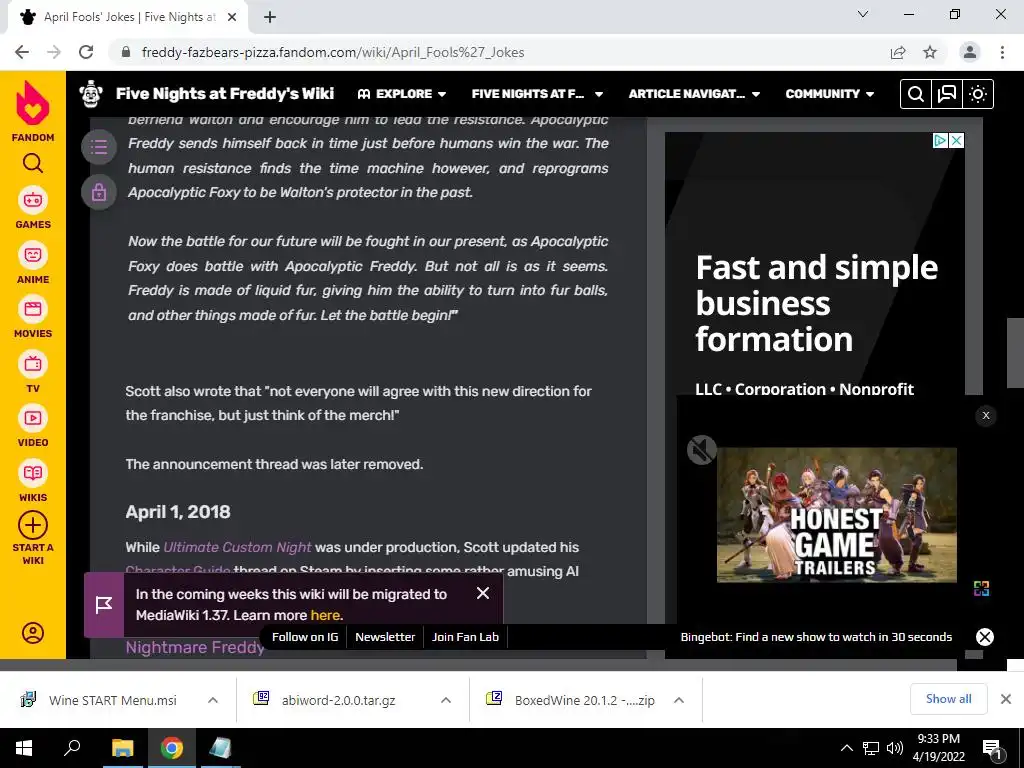Open the Ultimate Custom Night link

tap(237, 547)
